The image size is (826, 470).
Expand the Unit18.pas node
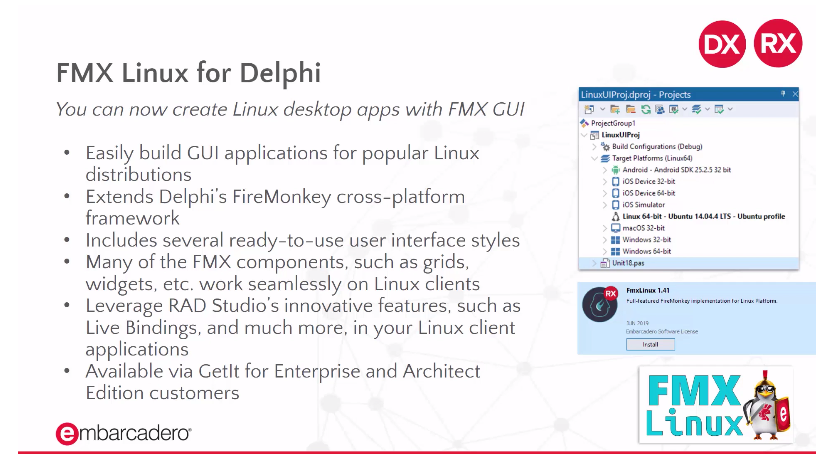pyautogui.click(x=594, y=263)
